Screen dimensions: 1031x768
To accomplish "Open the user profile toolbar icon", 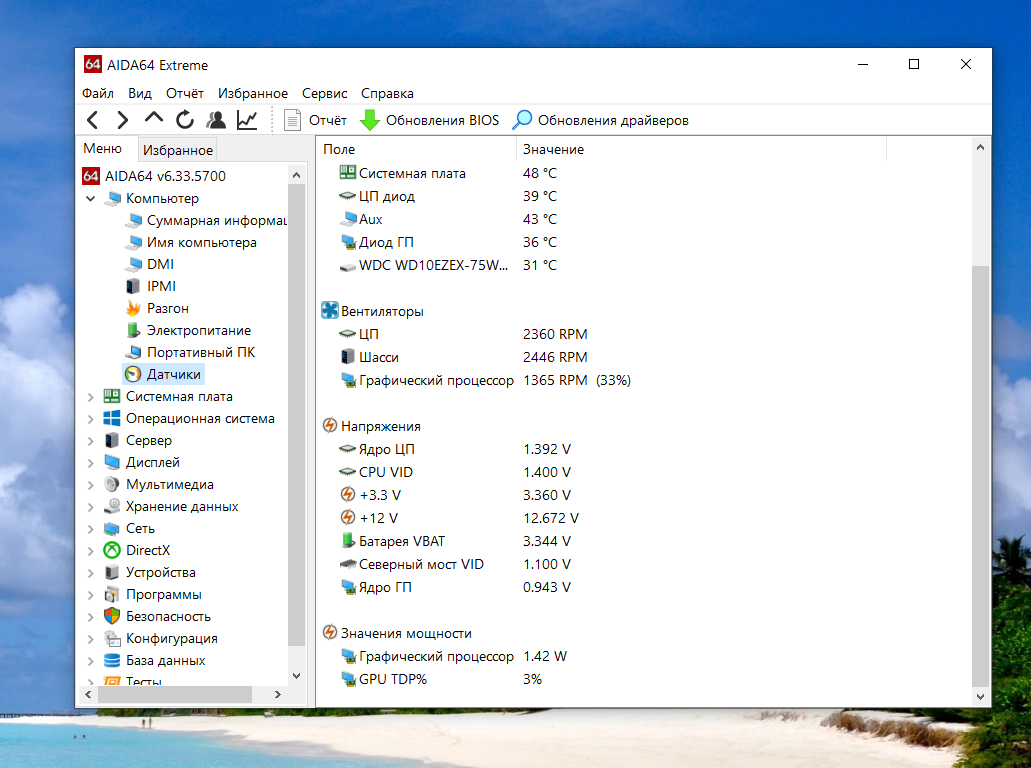I will [x=216, y=120].
